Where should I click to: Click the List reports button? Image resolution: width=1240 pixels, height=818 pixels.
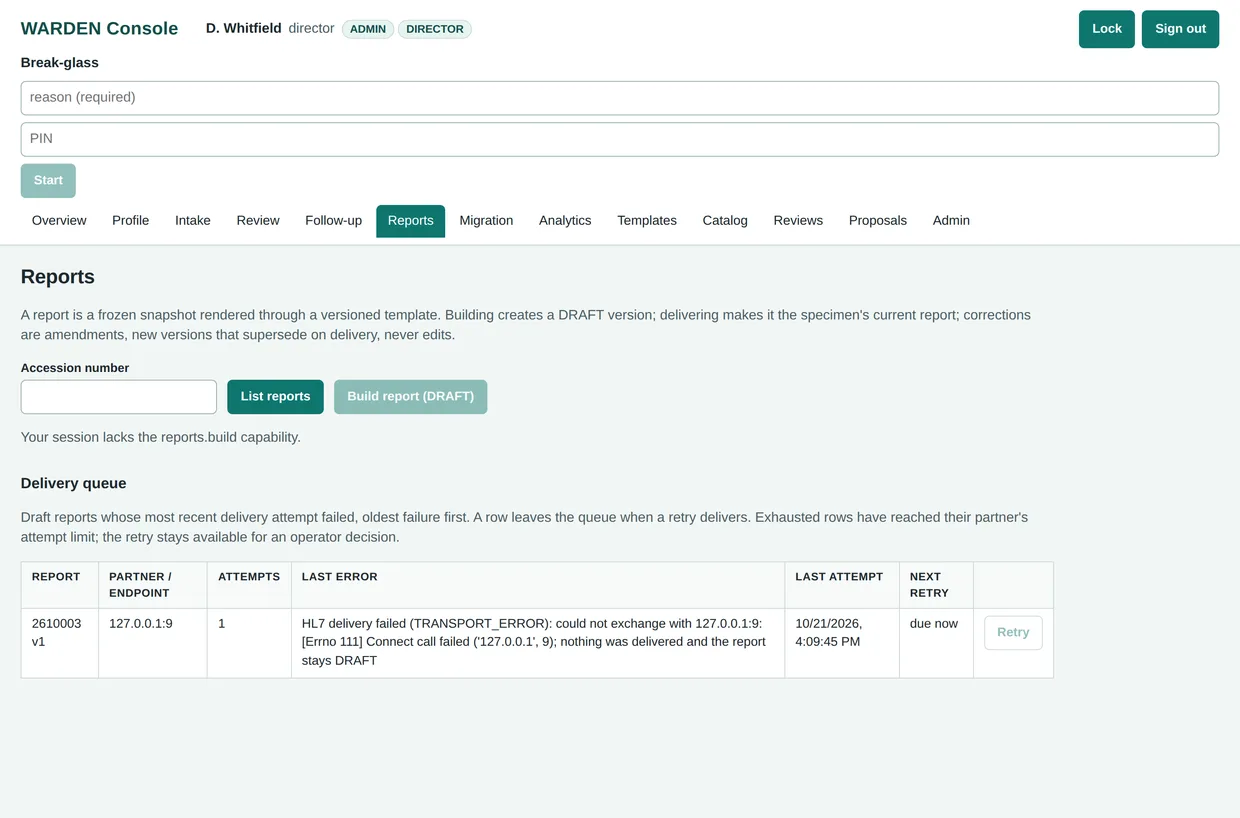click(x=275, y=397)
